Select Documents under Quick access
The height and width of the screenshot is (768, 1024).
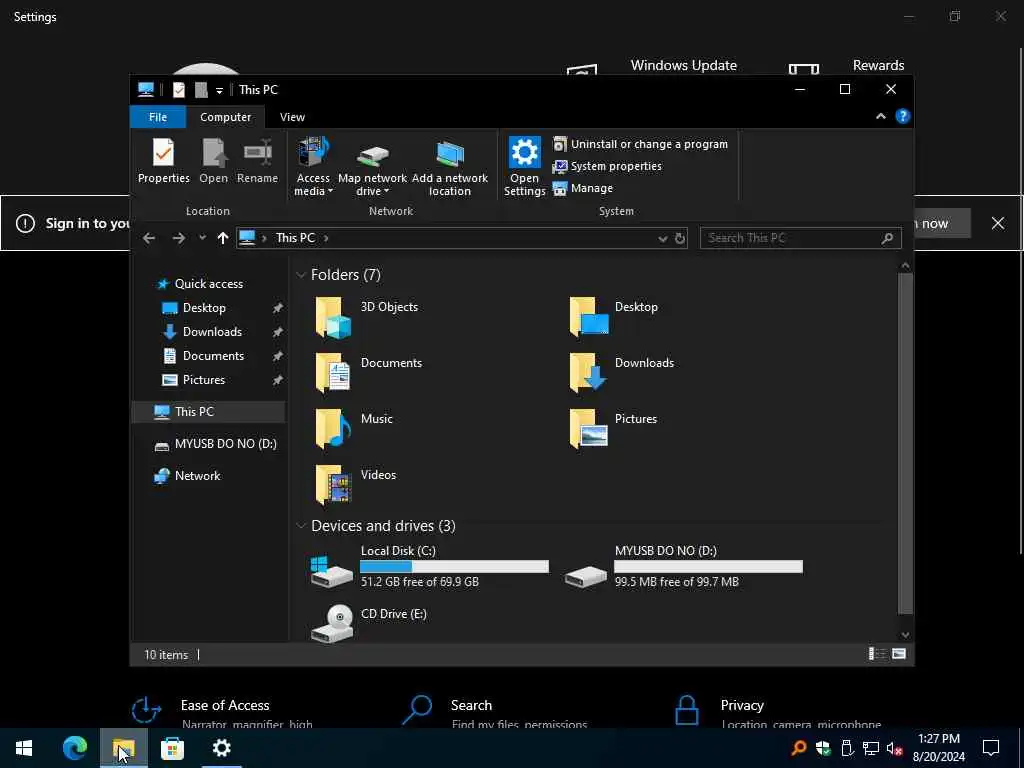[x=213, y=356]
